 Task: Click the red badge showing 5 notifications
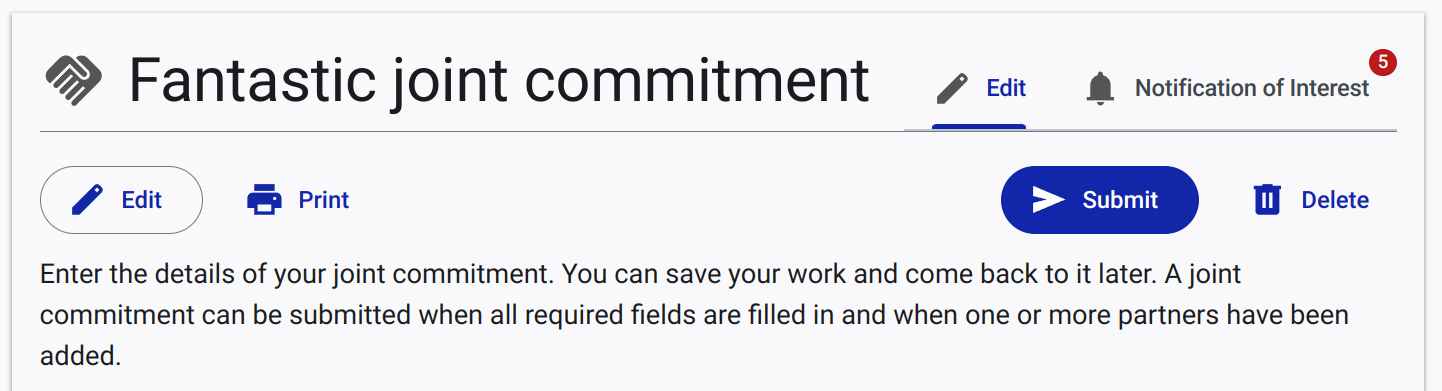coord(1382,62)
